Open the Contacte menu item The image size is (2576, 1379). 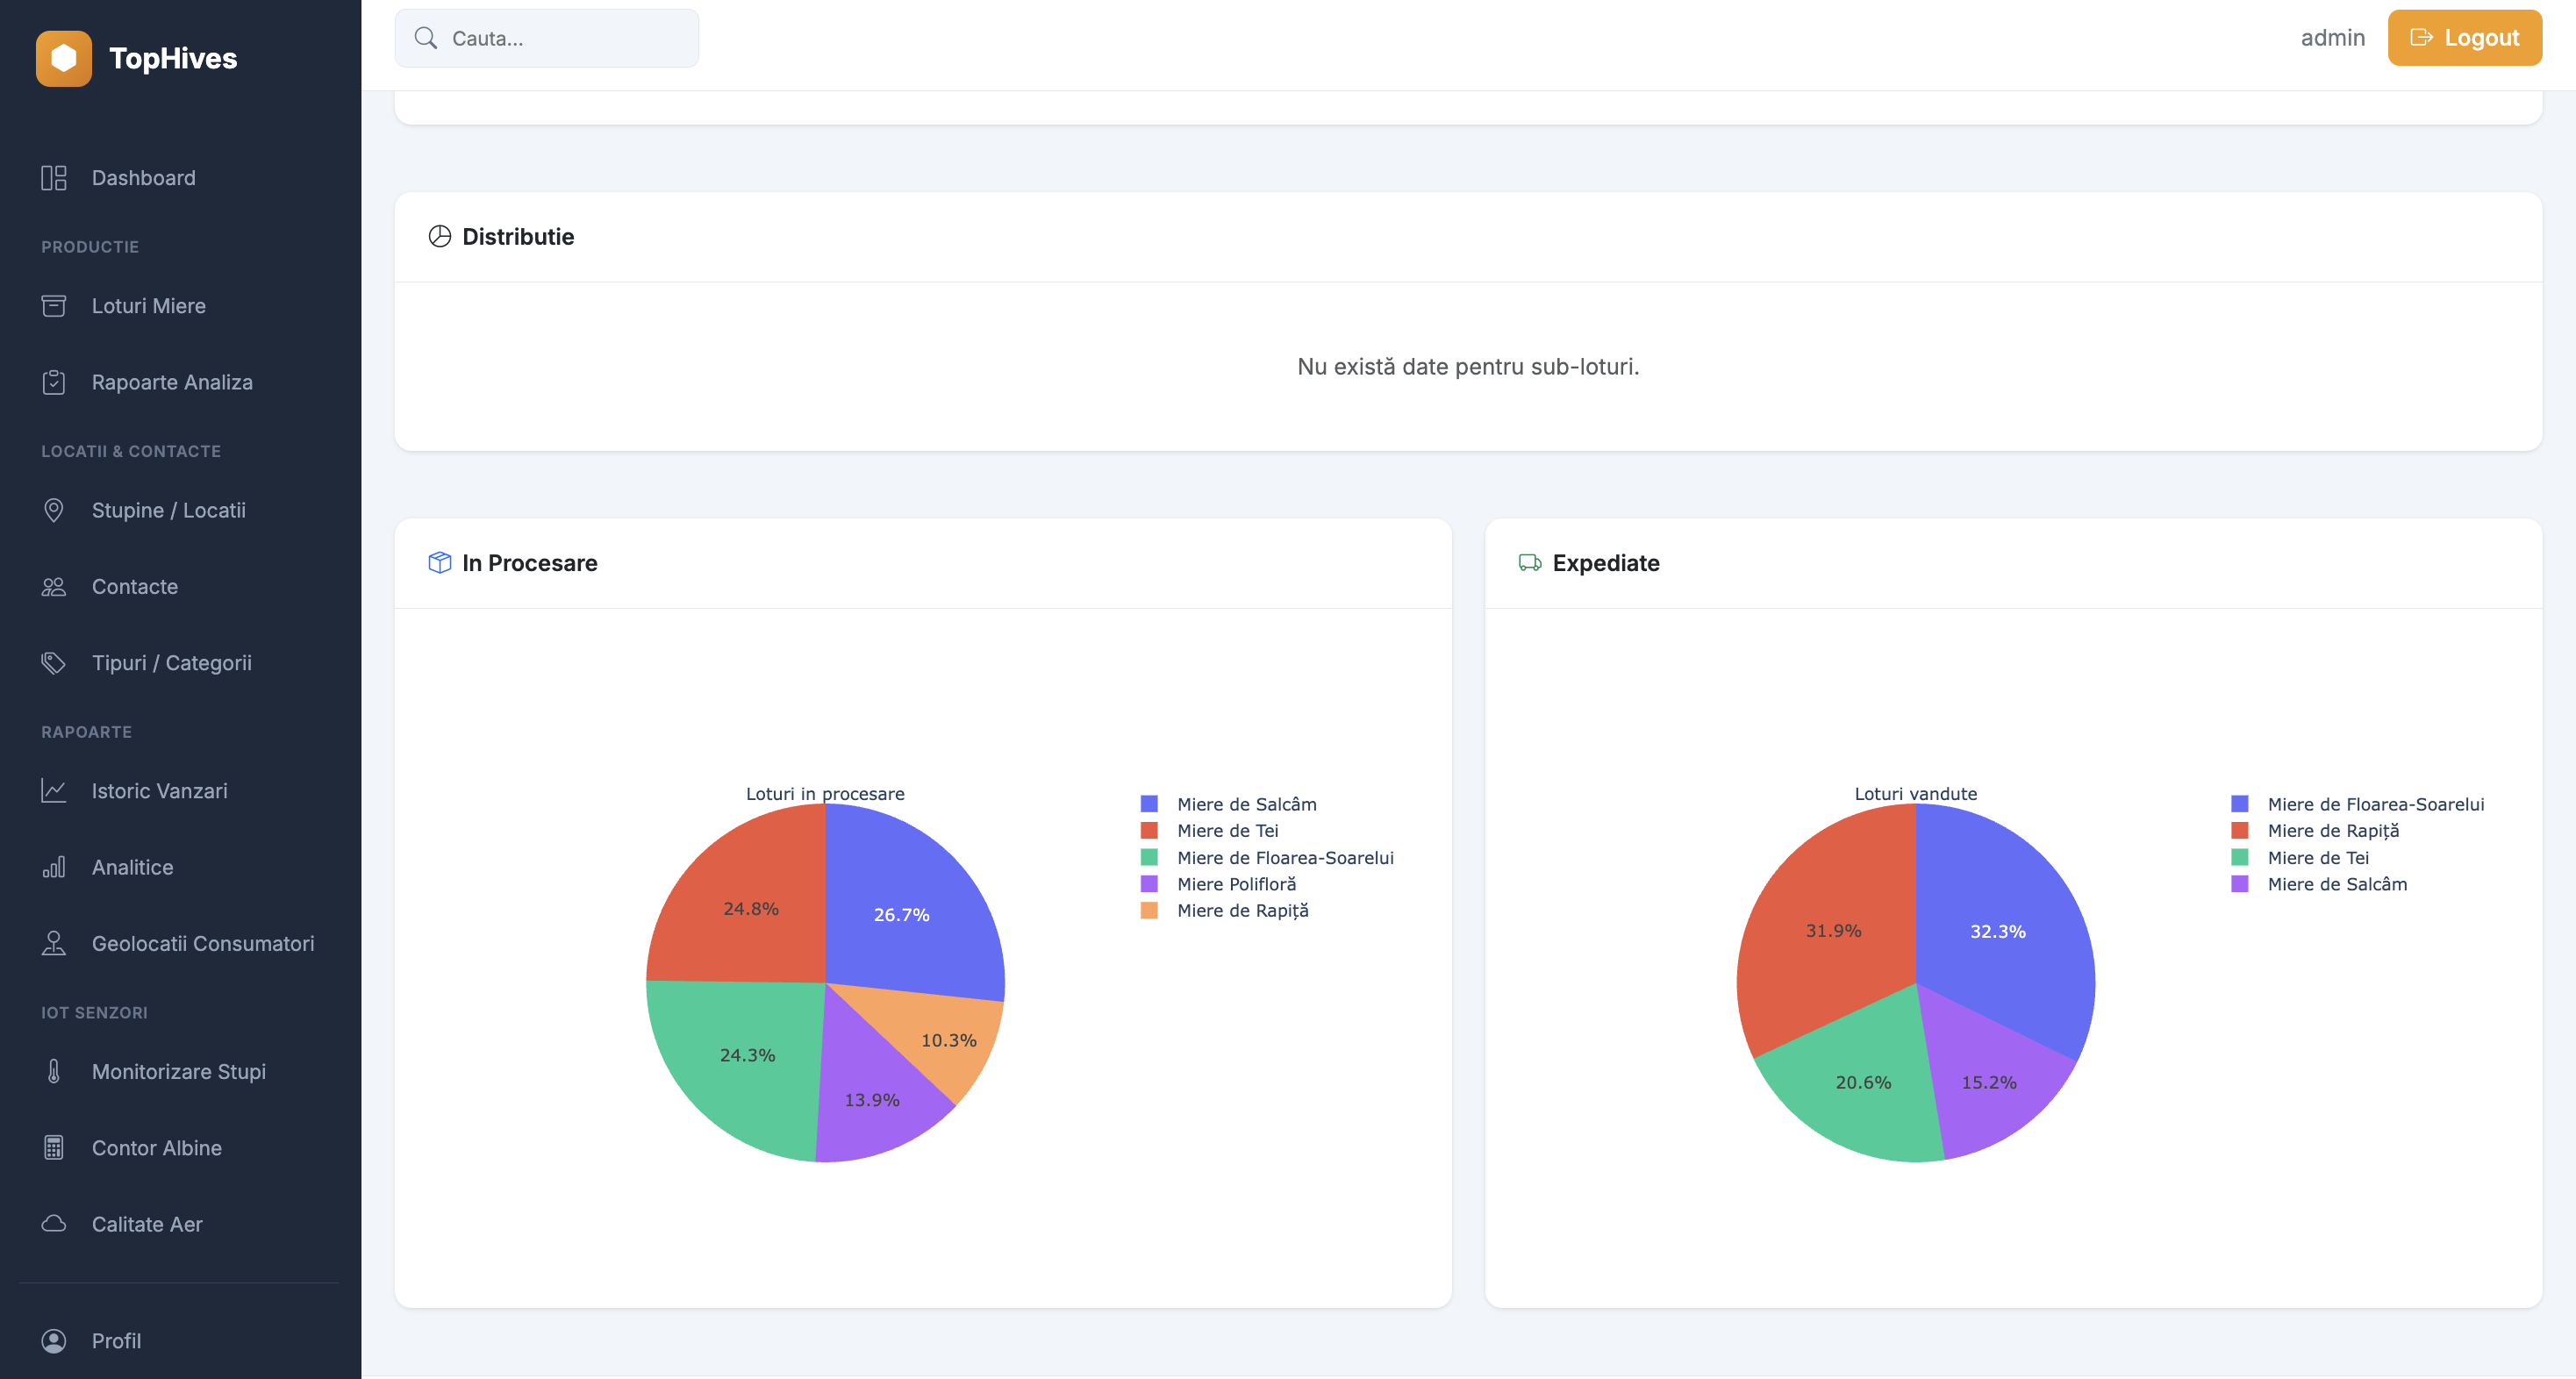135,587
